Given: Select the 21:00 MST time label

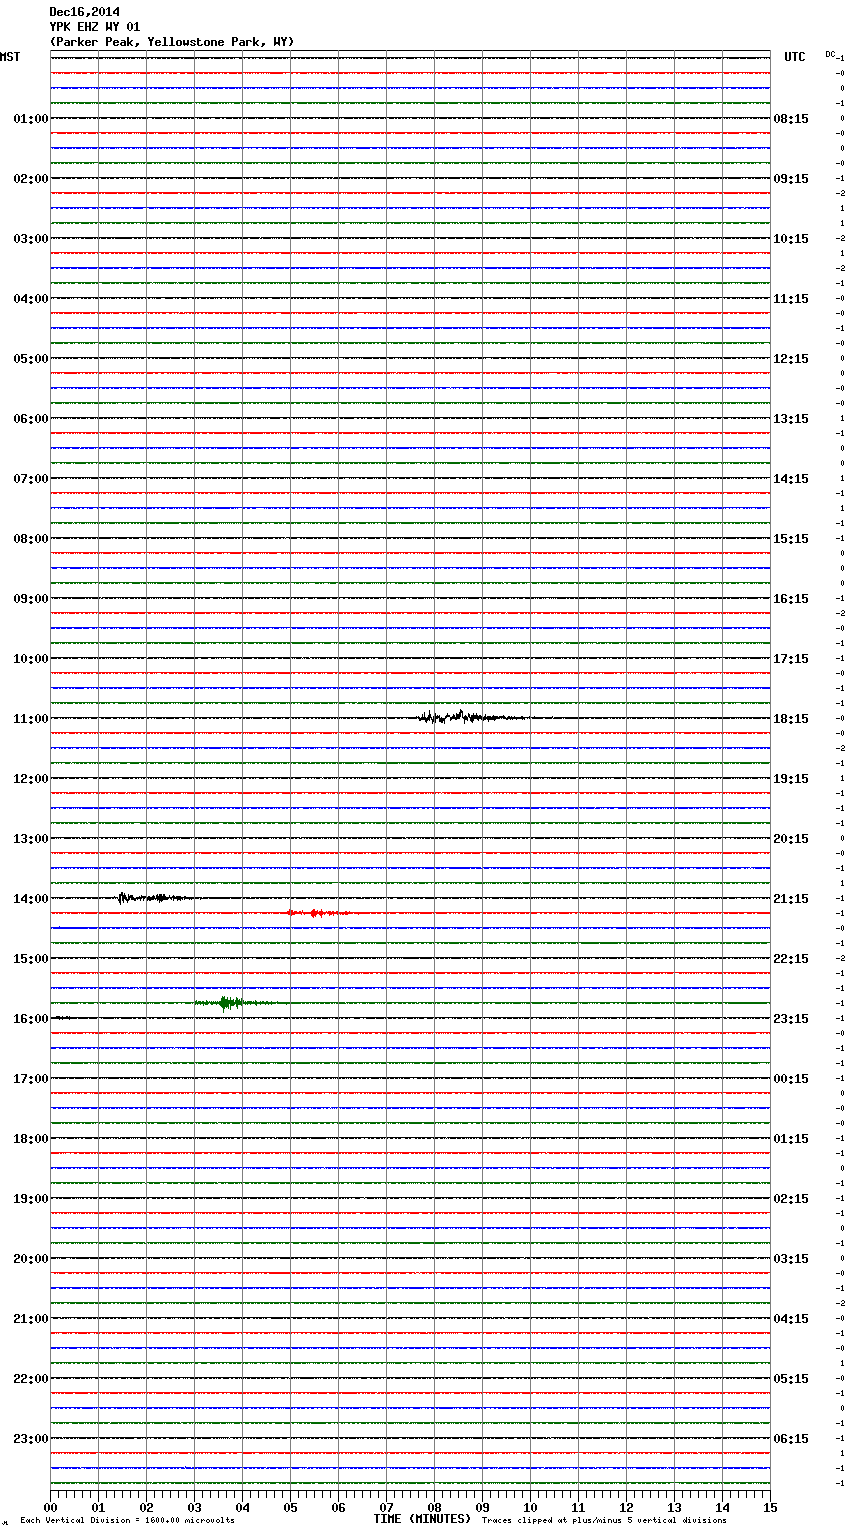Looking at the screenshot, I should coord(31,1319).
